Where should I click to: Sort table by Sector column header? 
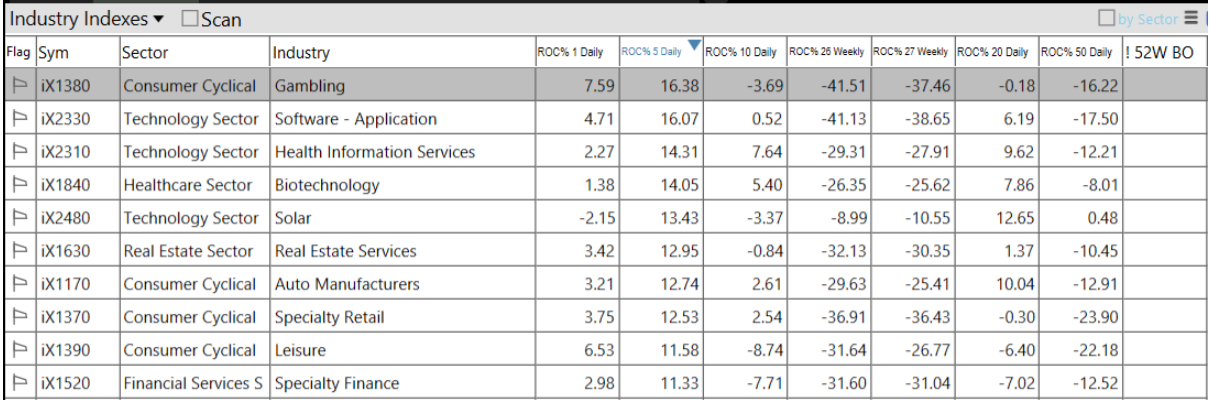[194, 53]
